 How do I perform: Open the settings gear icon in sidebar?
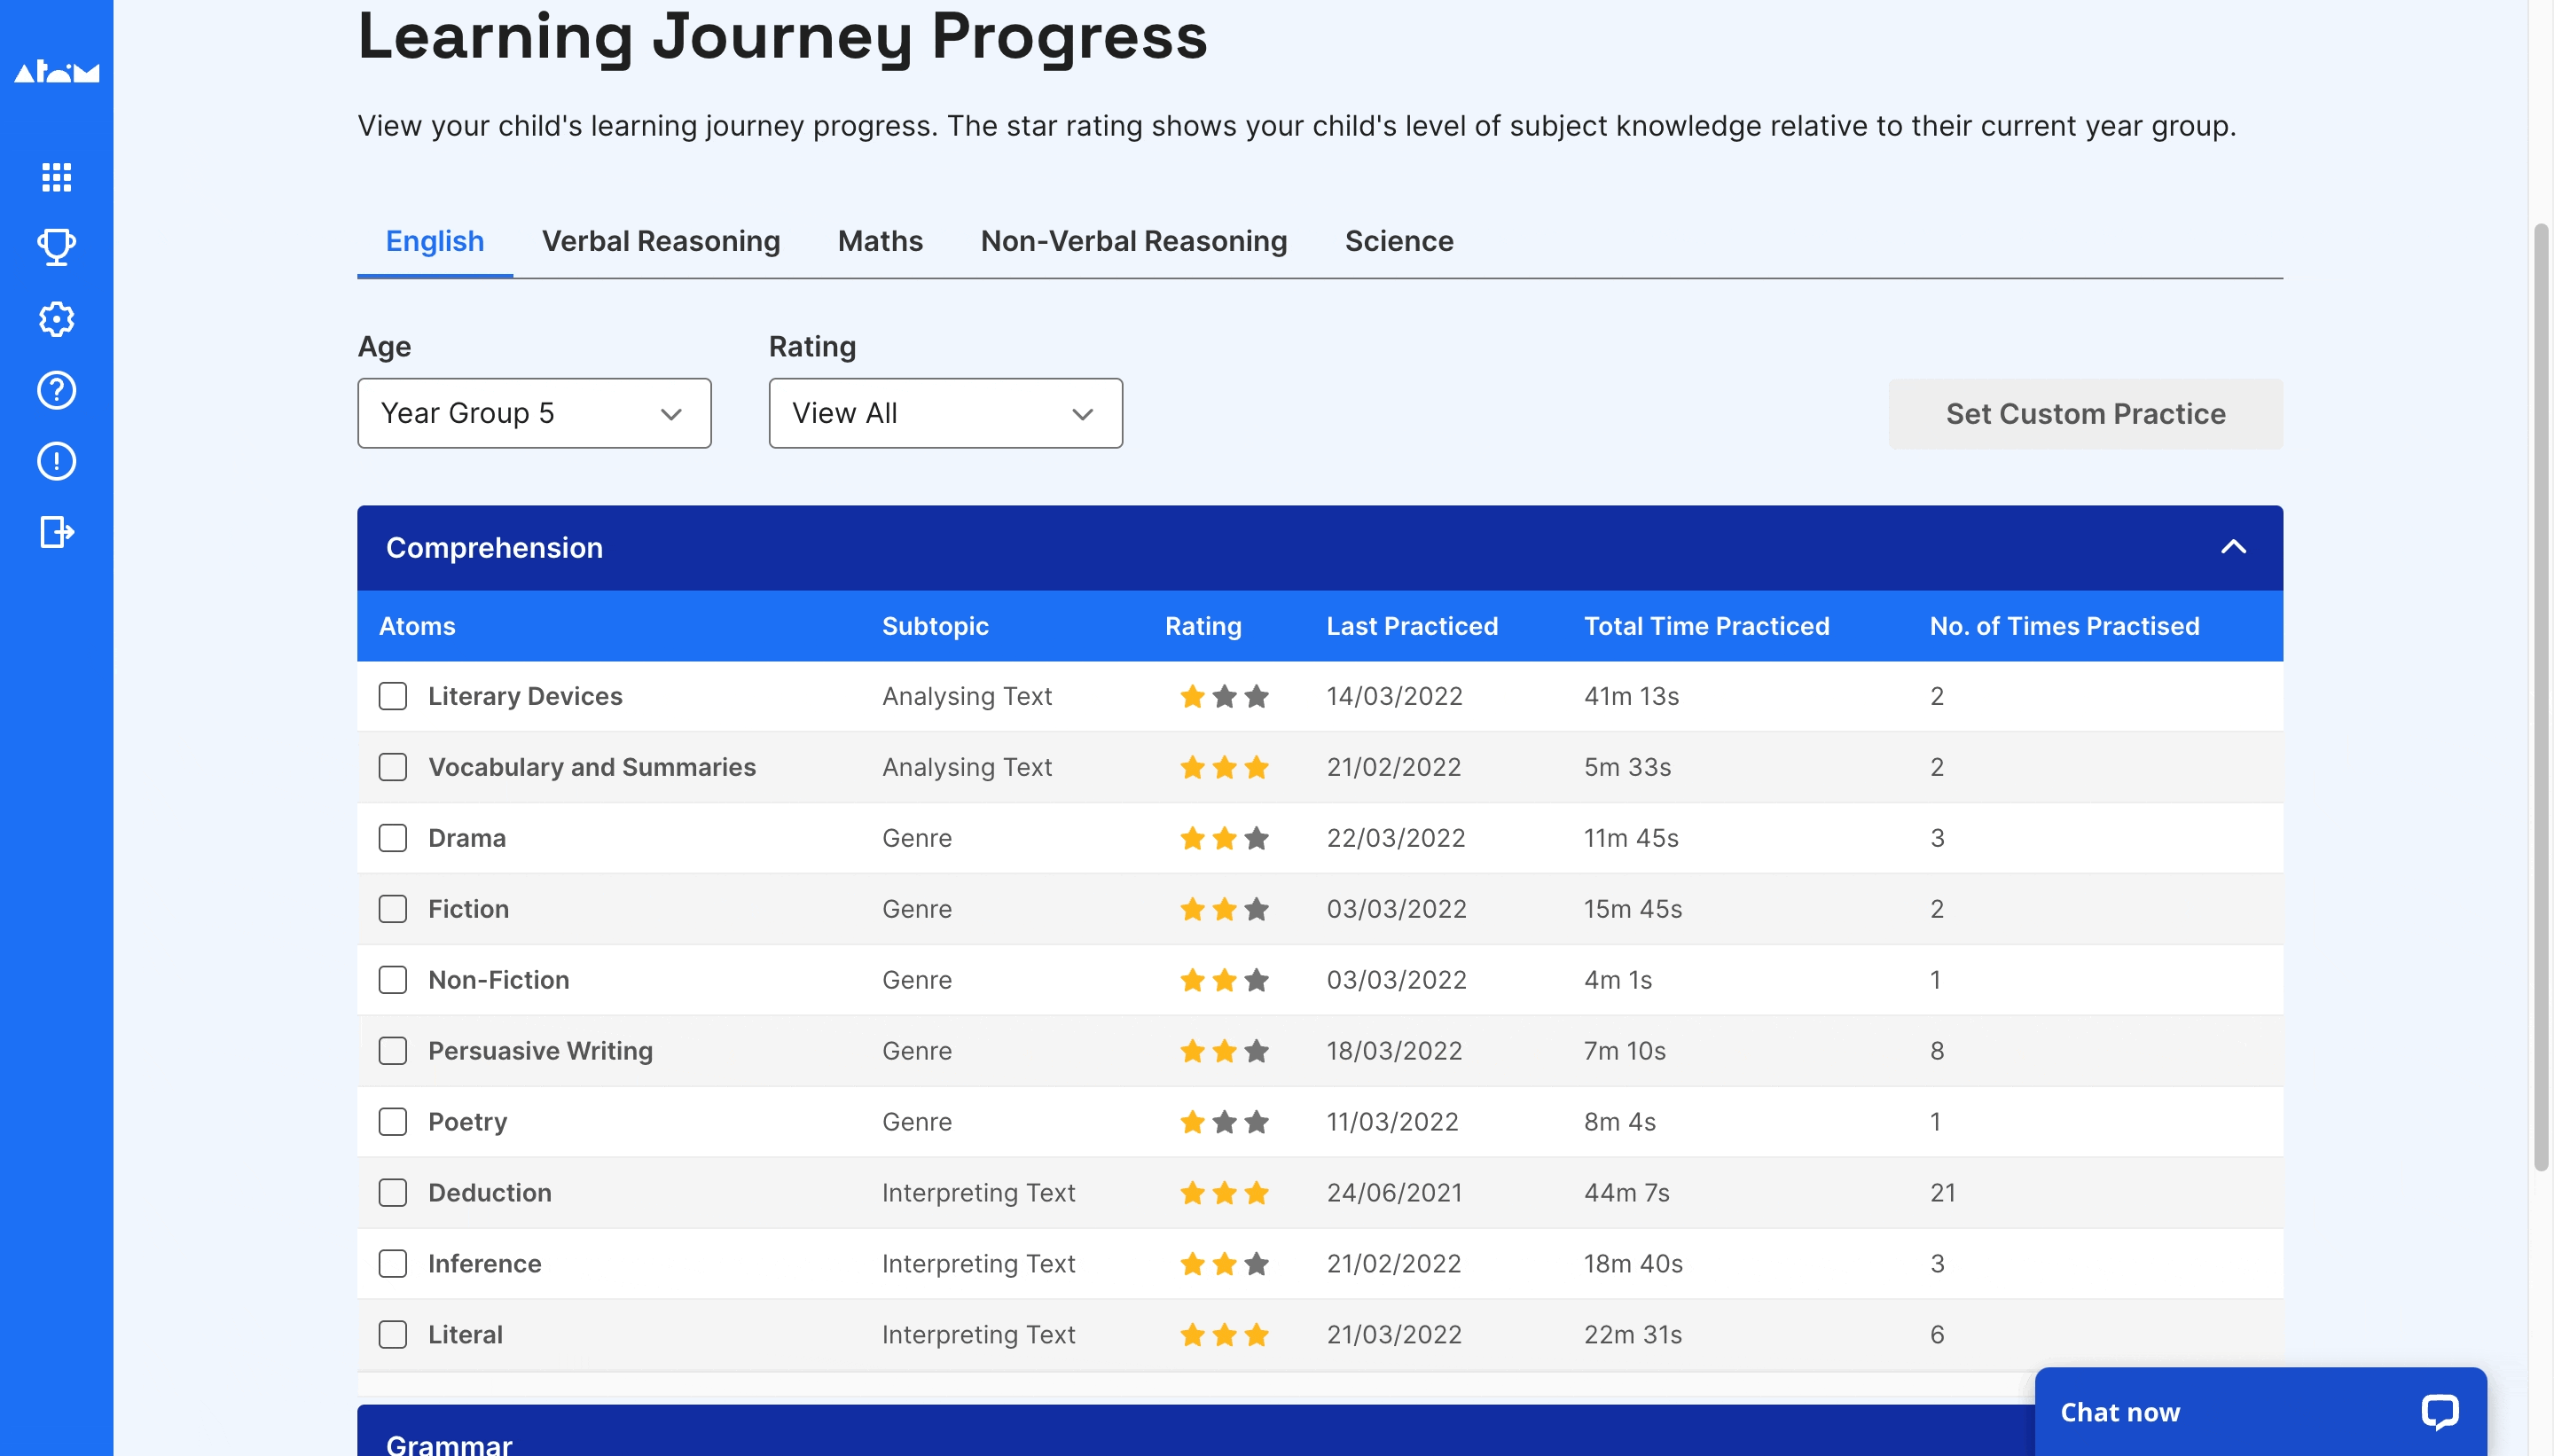pos(56,317)
